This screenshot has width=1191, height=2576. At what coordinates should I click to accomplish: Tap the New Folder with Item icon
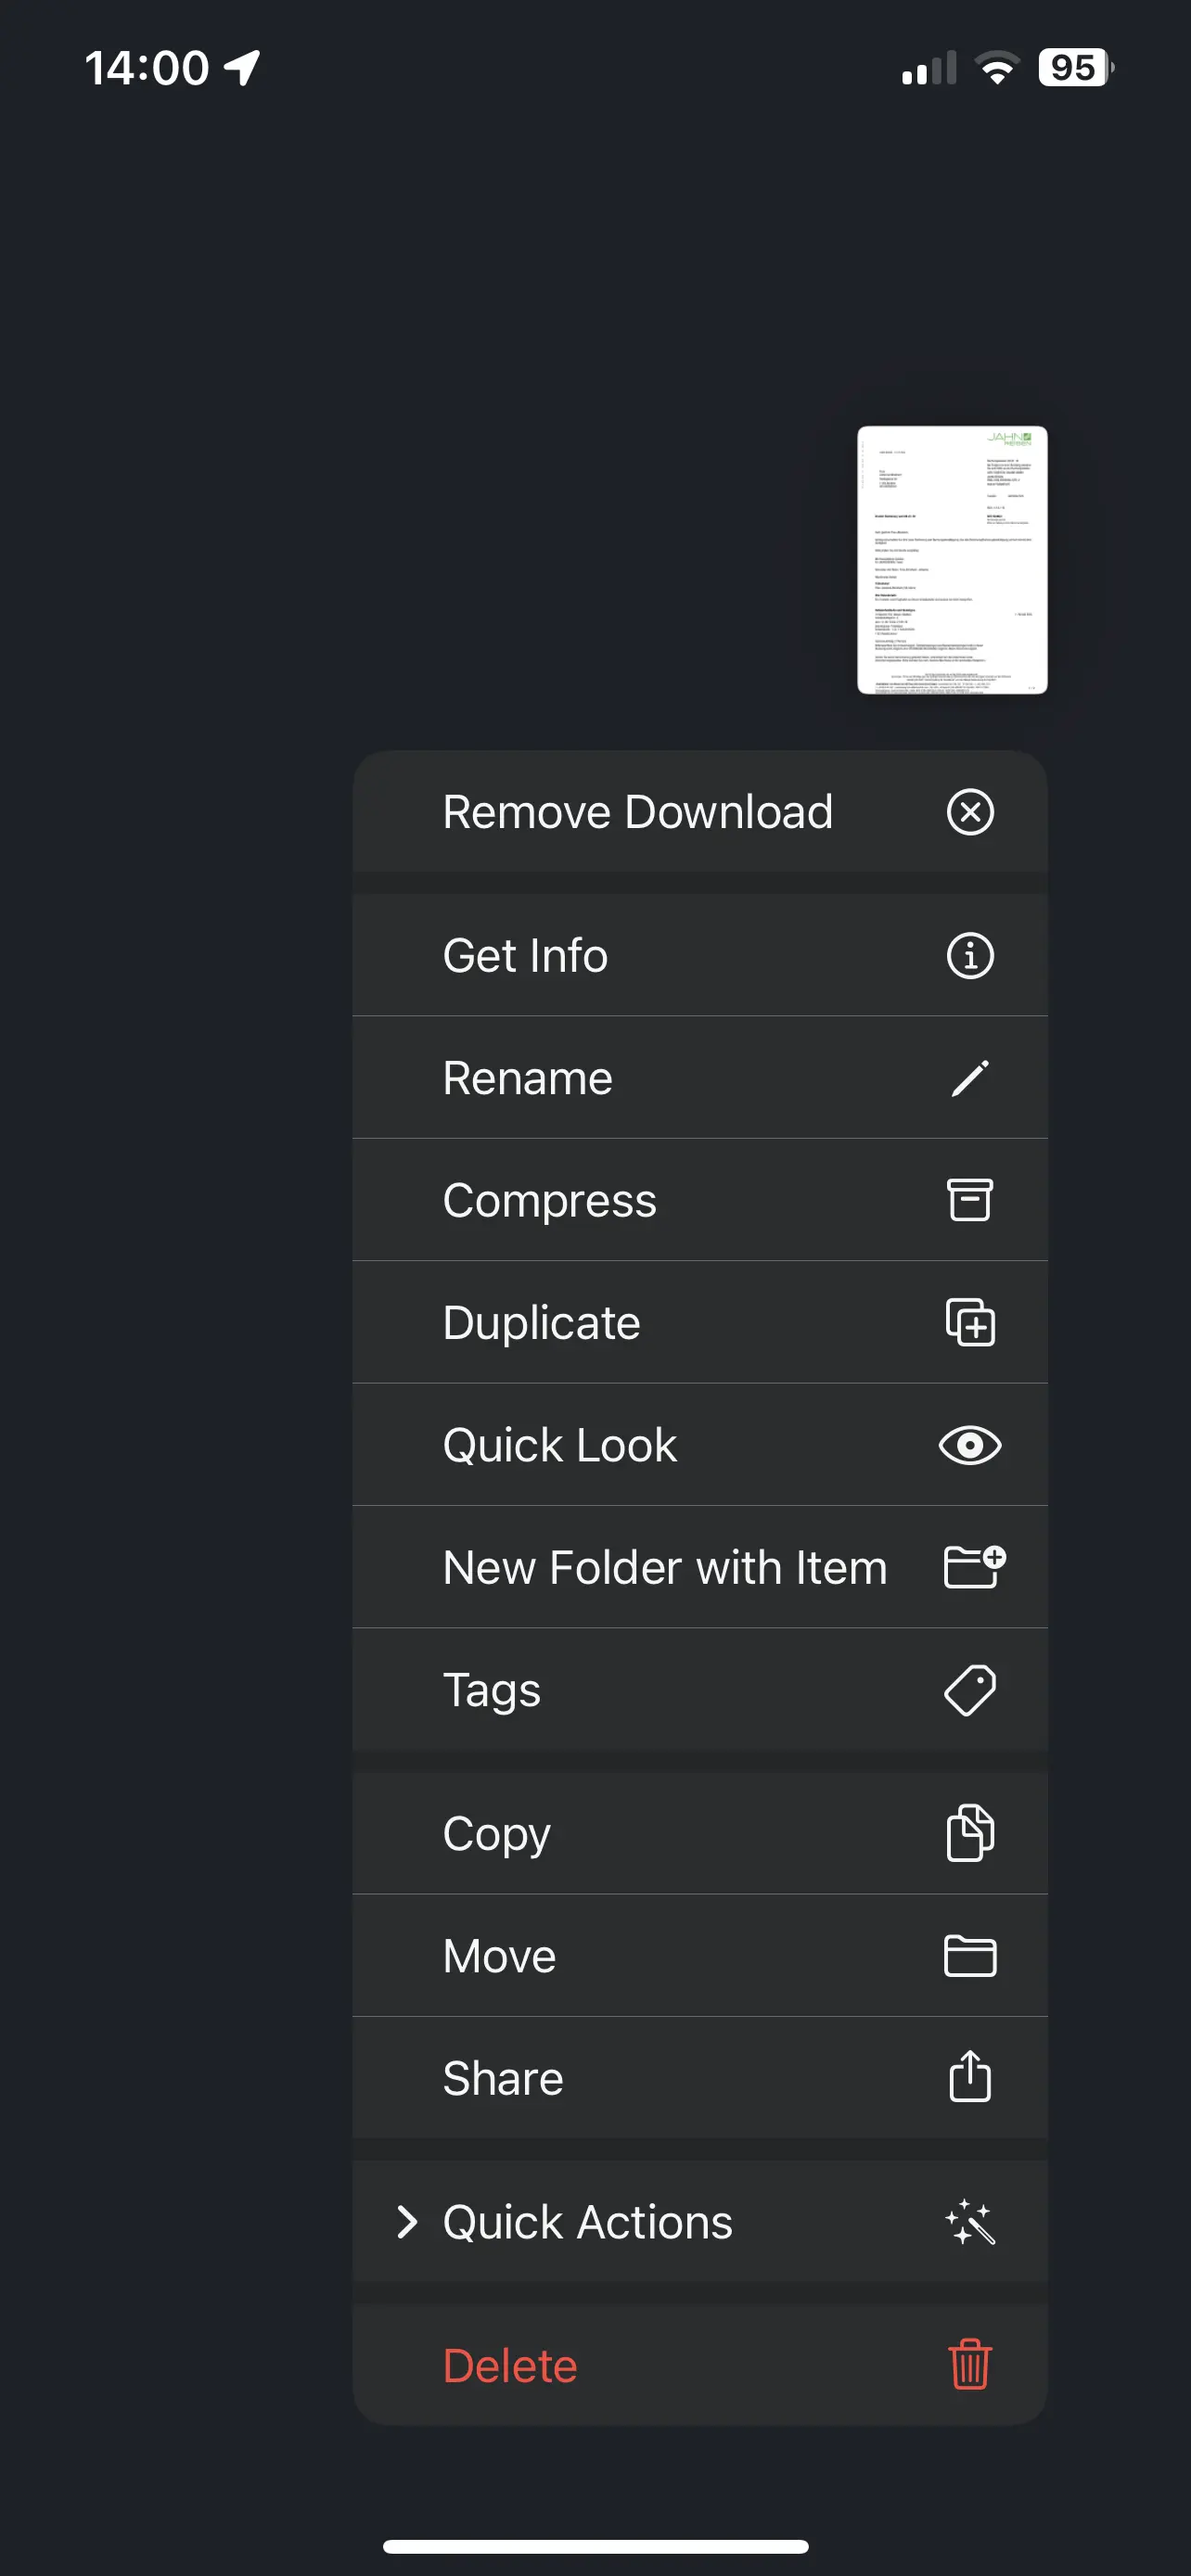click(973, 1566)
